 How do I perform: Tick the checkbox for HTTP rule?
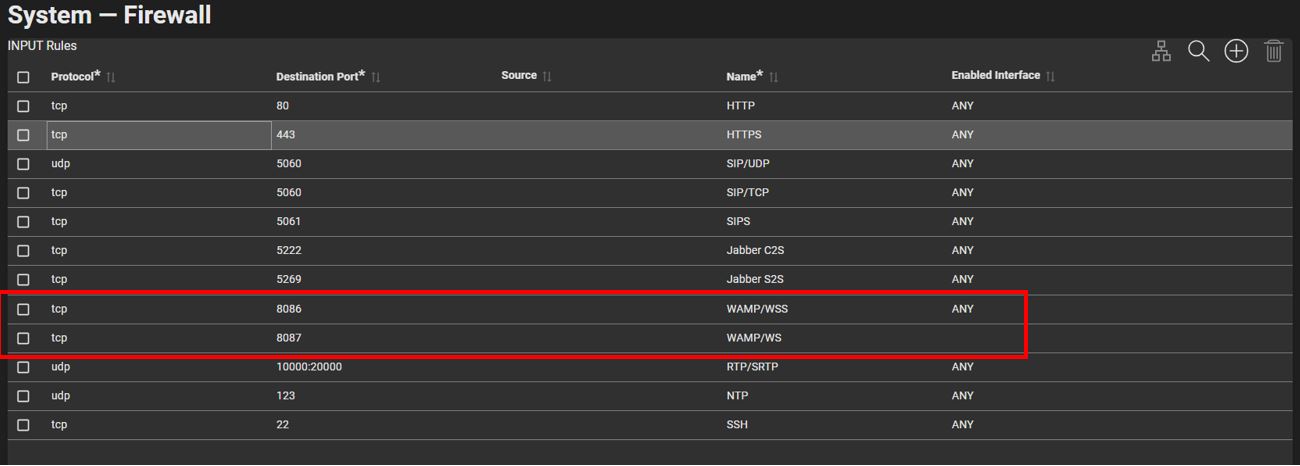click(24, 106)
